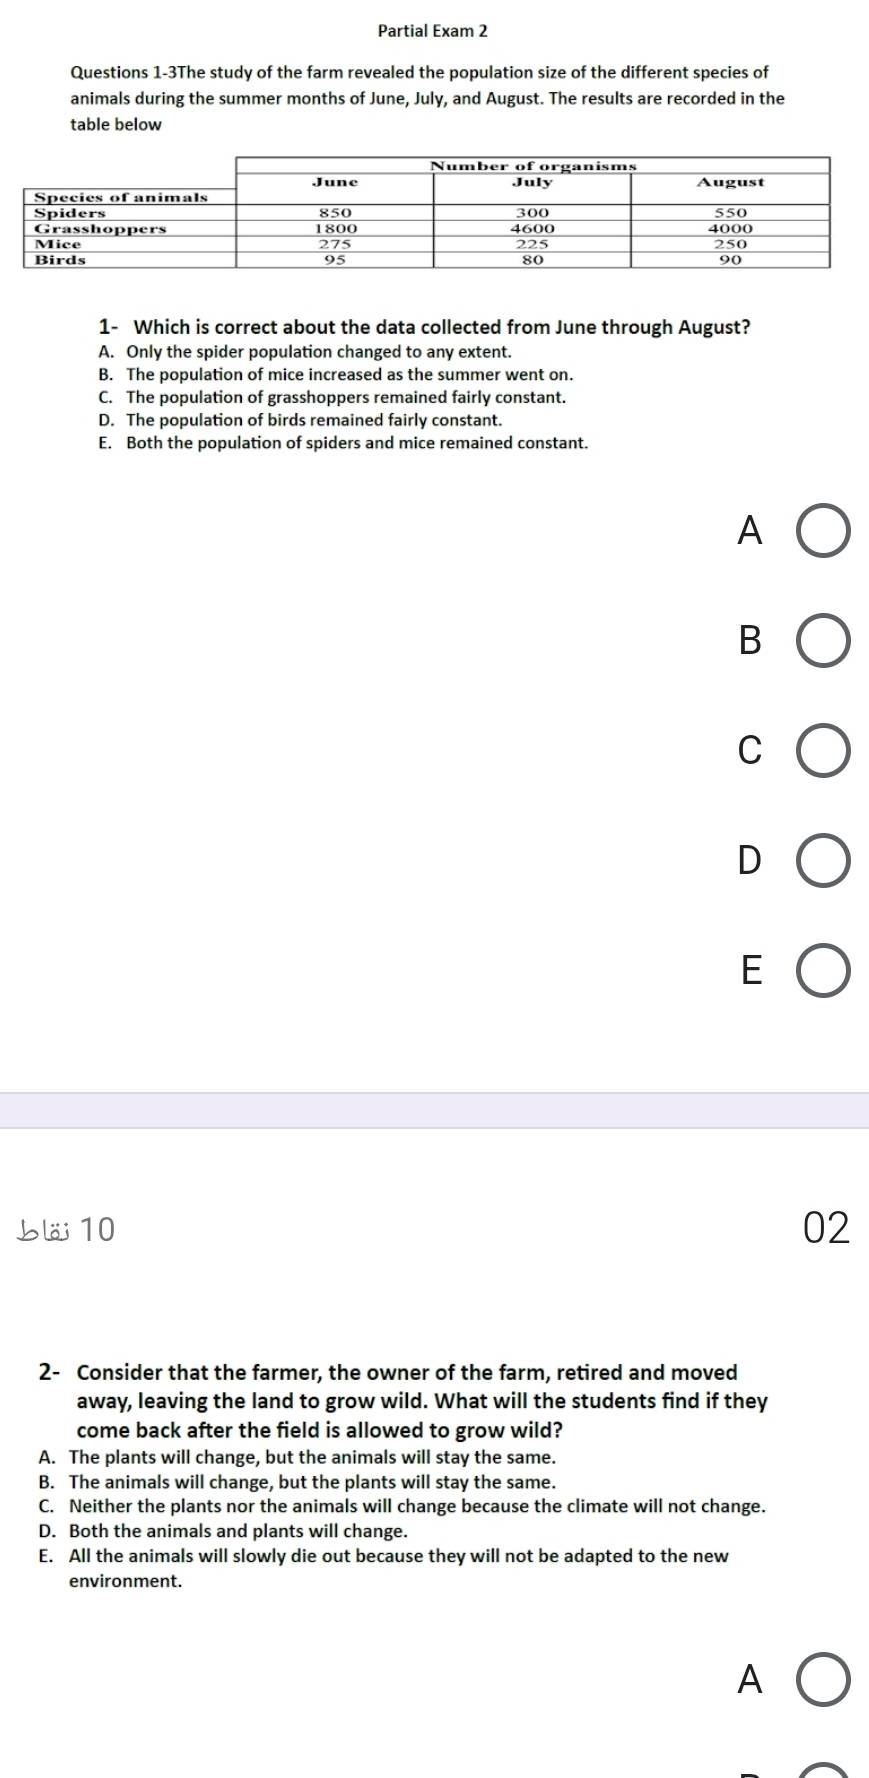Screen dimensions: 869x1778
Task: Click the letter E text label in question 1
Action: click(x=751, y=971)
